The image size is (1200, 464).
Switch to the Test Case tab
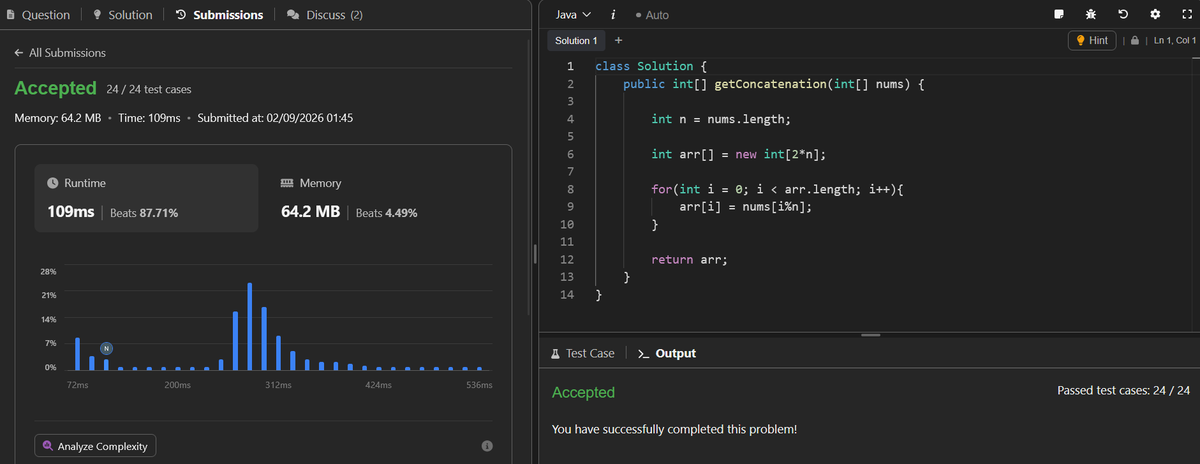(583, 353)
